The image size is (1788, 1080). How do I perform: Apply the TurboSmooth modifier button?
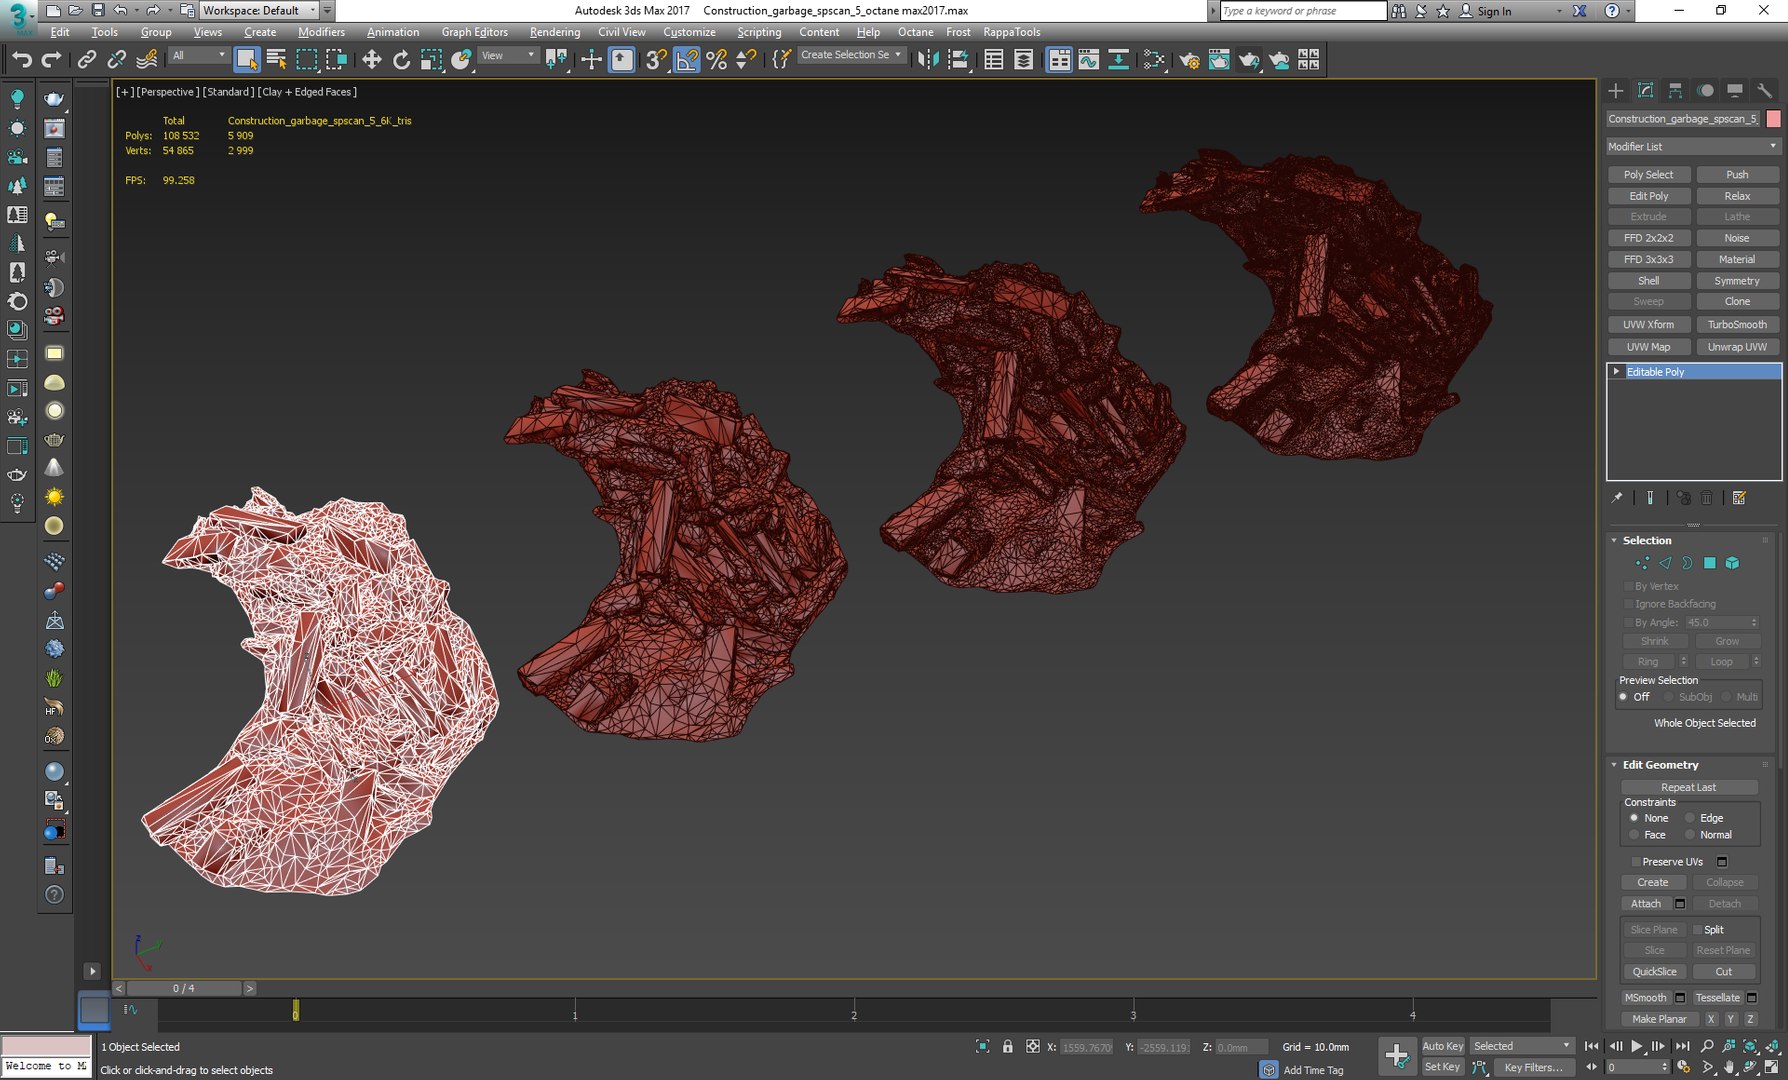pyautogui.click(x=1737, y=325)
